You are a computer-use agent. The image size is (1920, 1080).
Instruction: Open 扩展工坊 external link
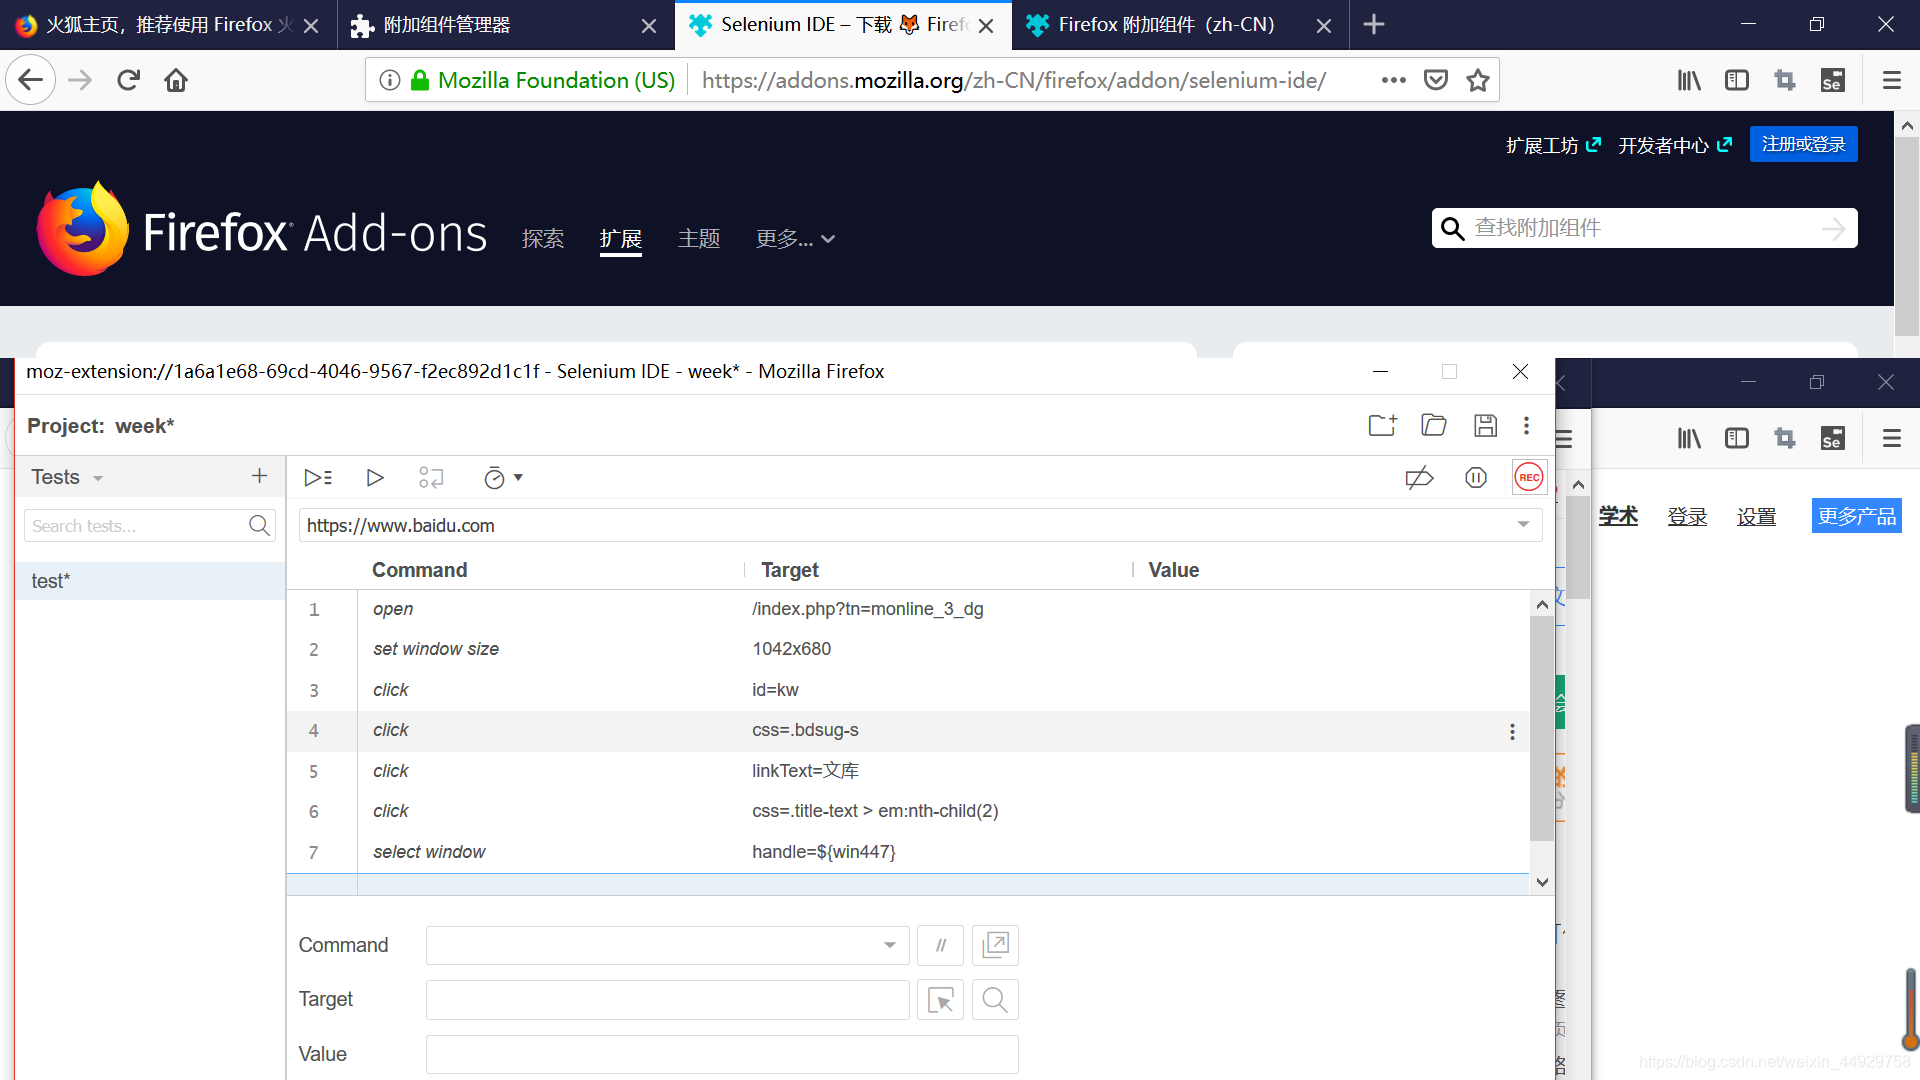[x=1553, y=146]
